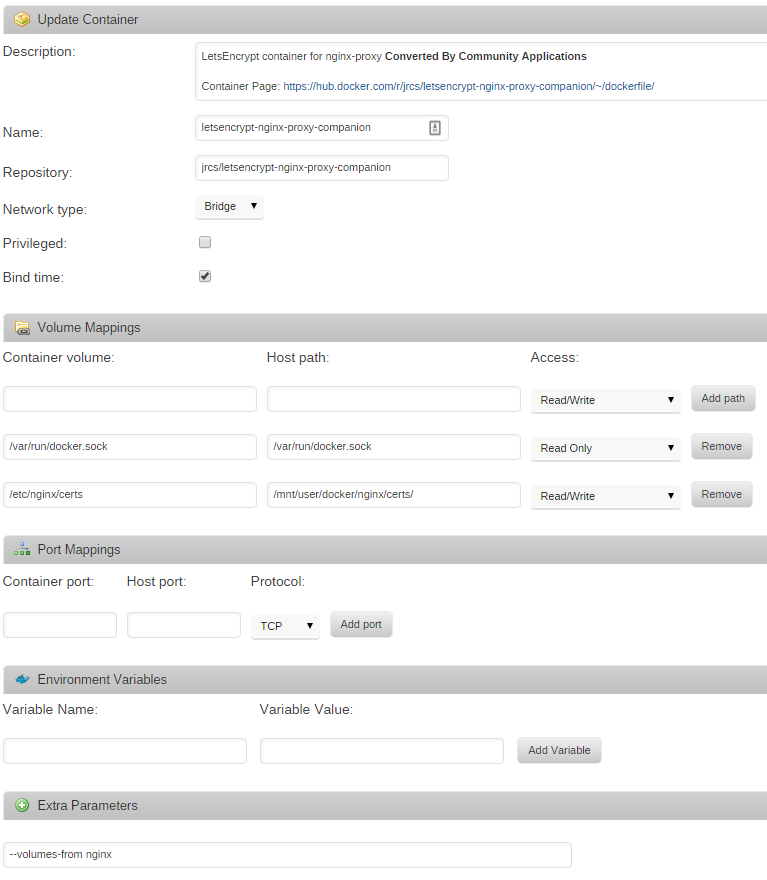The width and height of the screenshot is (767, 880).
Task: Click the Environment Variables section title
Action: pyautogui.click(x=102, y=680)
